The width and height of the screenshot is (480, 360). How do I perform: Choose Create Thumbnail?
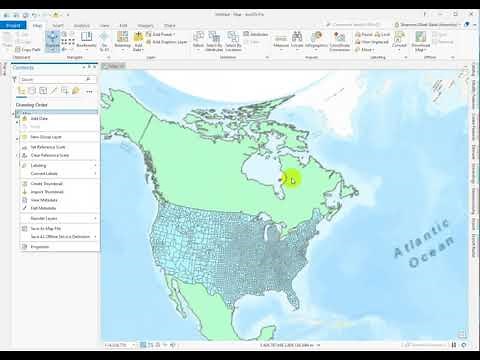(x=59, y=184)
